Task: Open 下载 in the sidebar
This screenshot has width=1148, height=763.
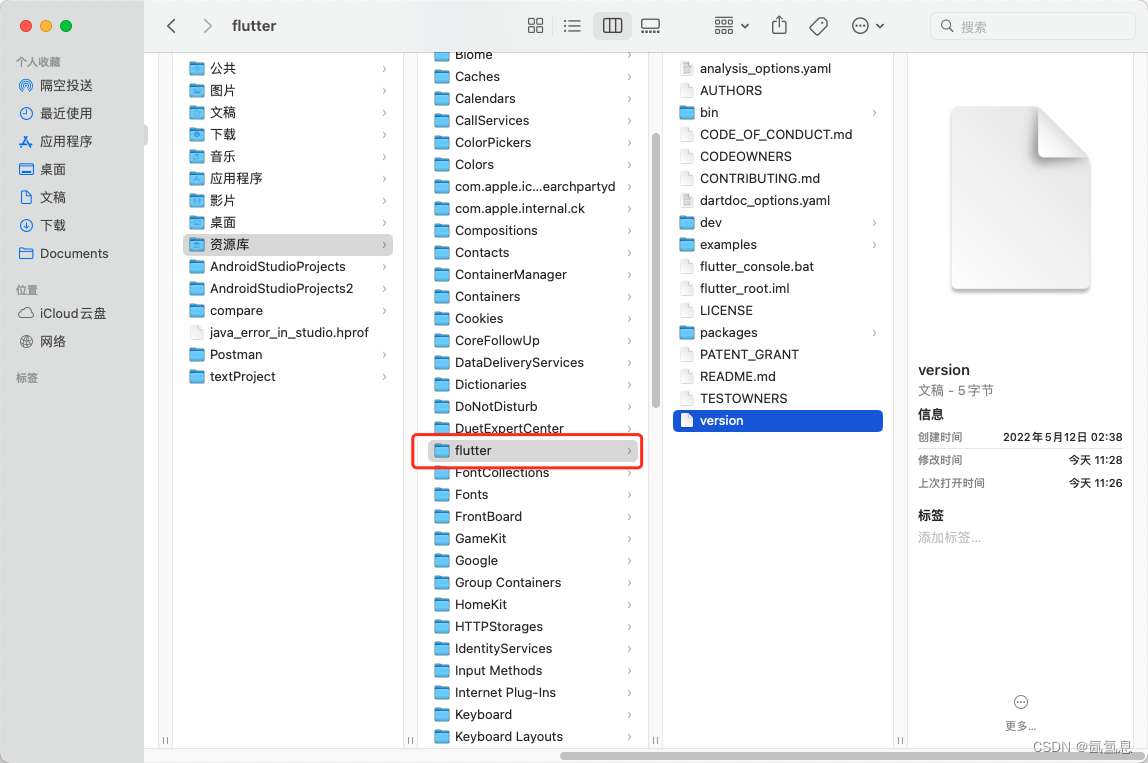Action: (x=53, y=226)
